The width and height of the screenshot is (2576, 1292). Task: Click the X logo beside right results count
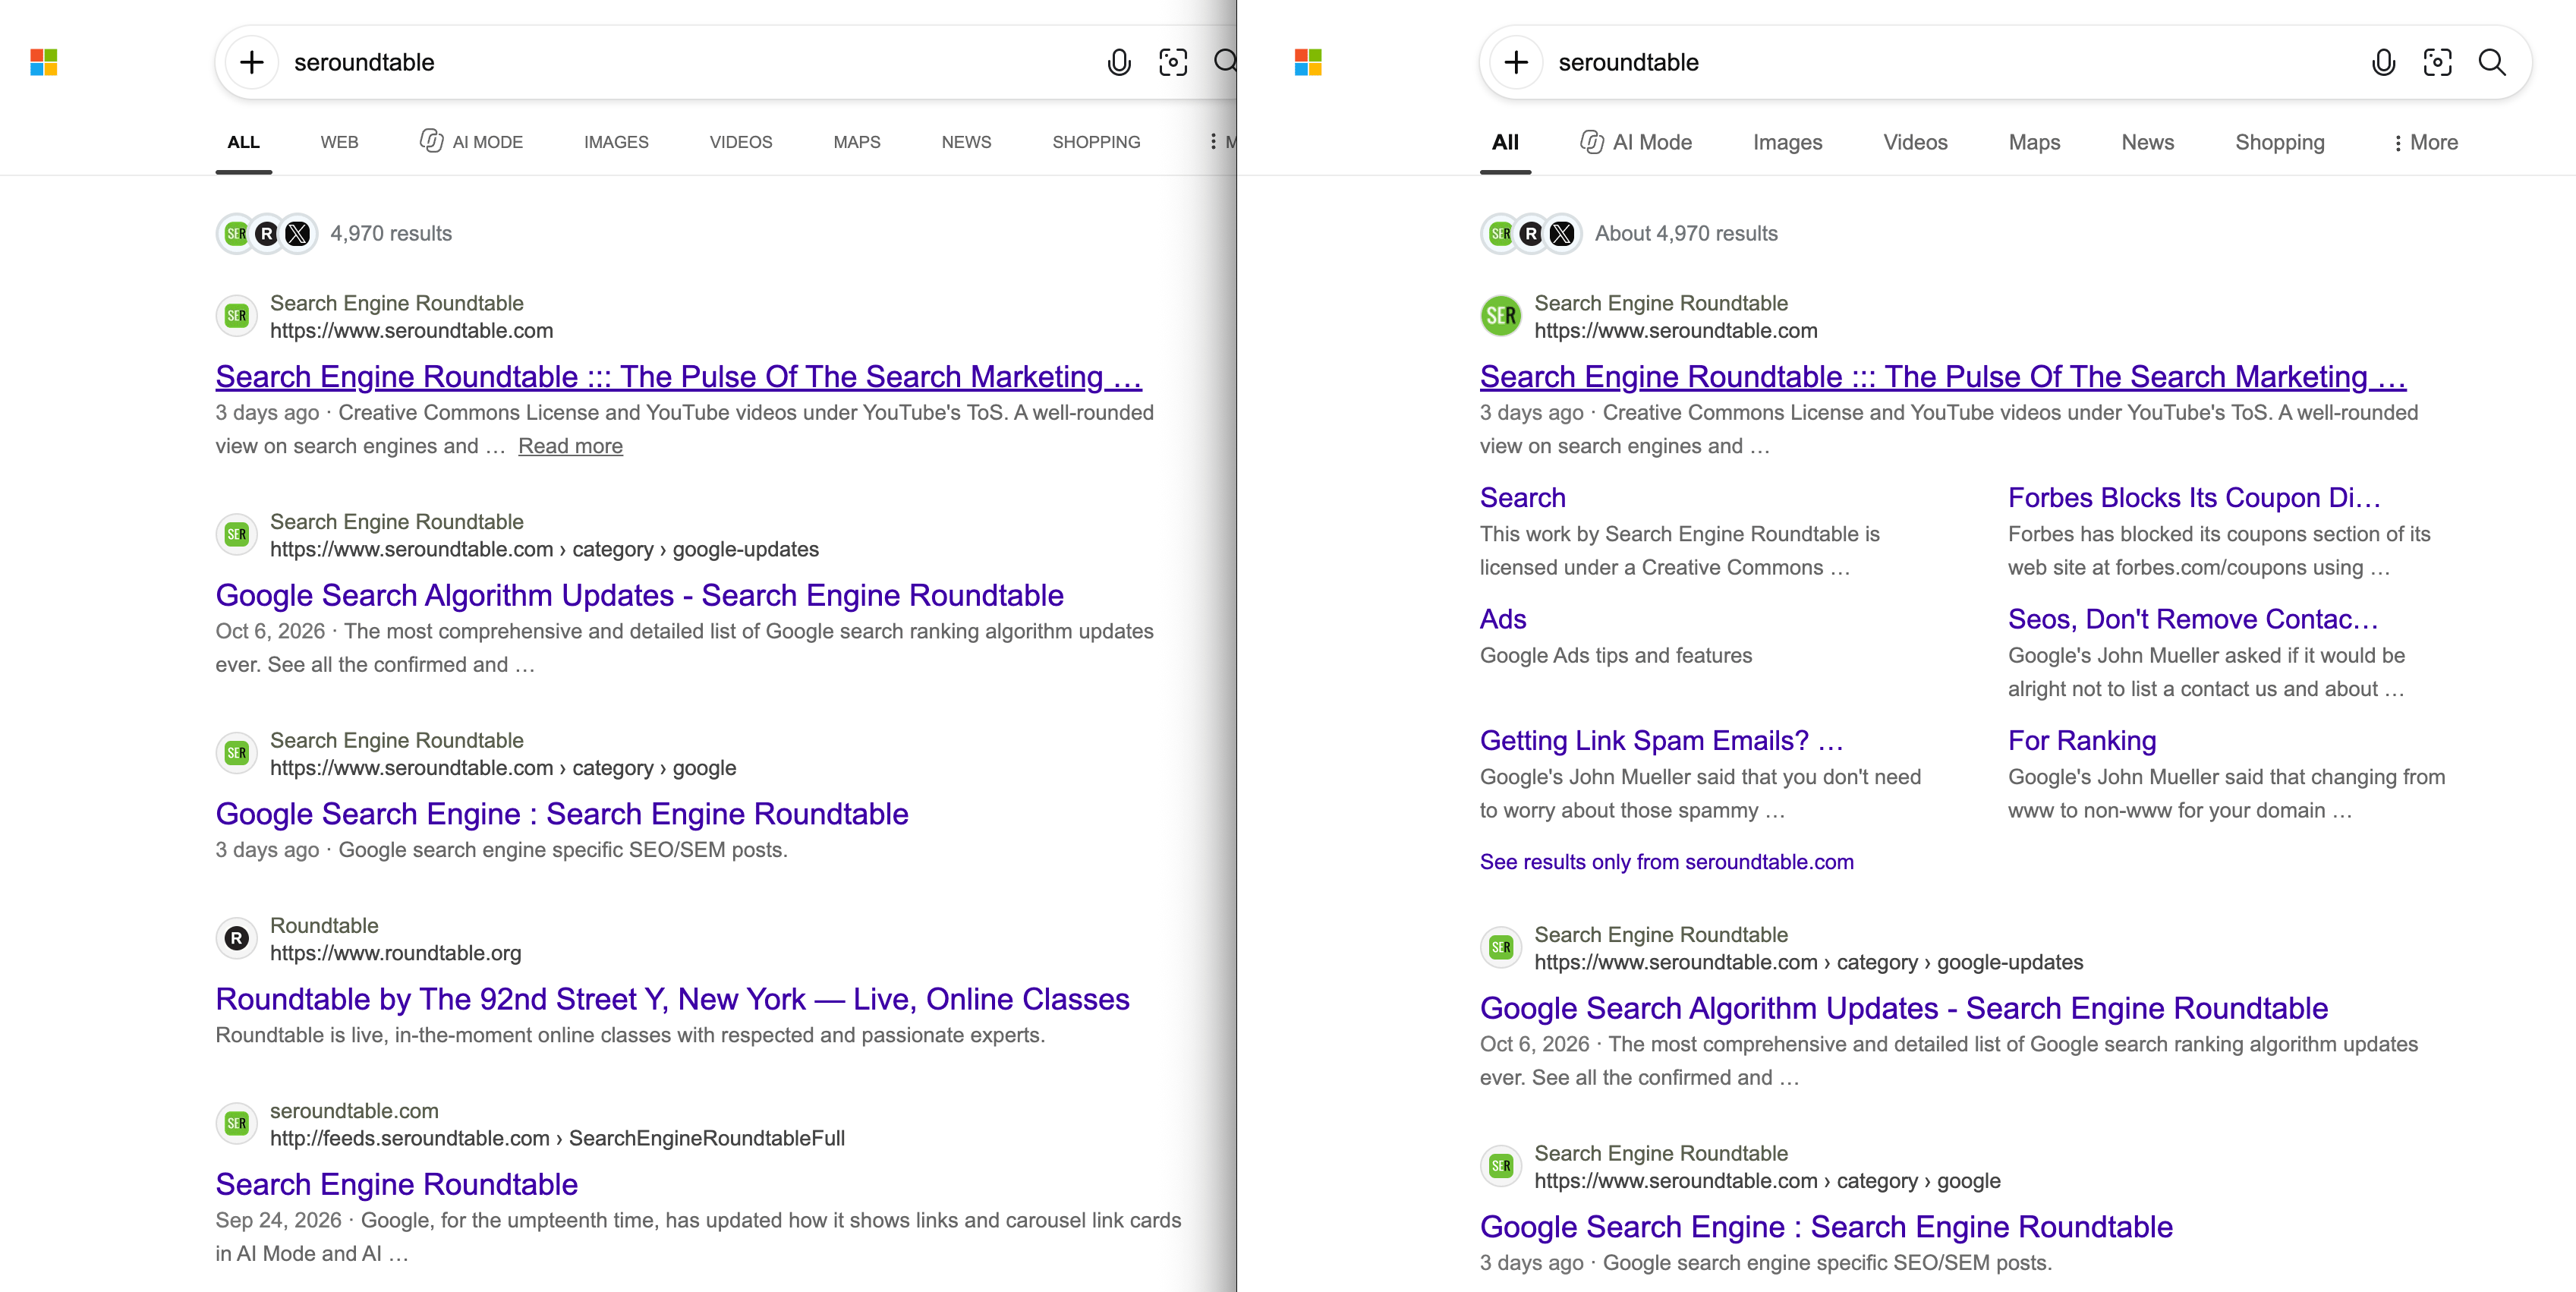pos(1562,234)
